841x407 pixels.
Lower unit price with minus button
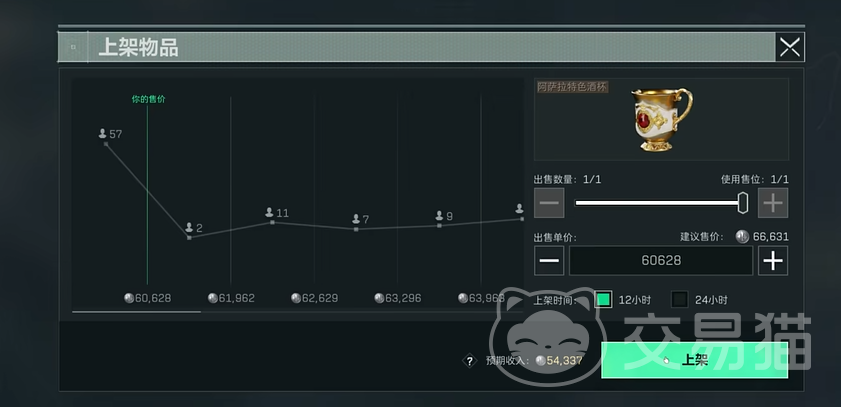tap(549, 261)
